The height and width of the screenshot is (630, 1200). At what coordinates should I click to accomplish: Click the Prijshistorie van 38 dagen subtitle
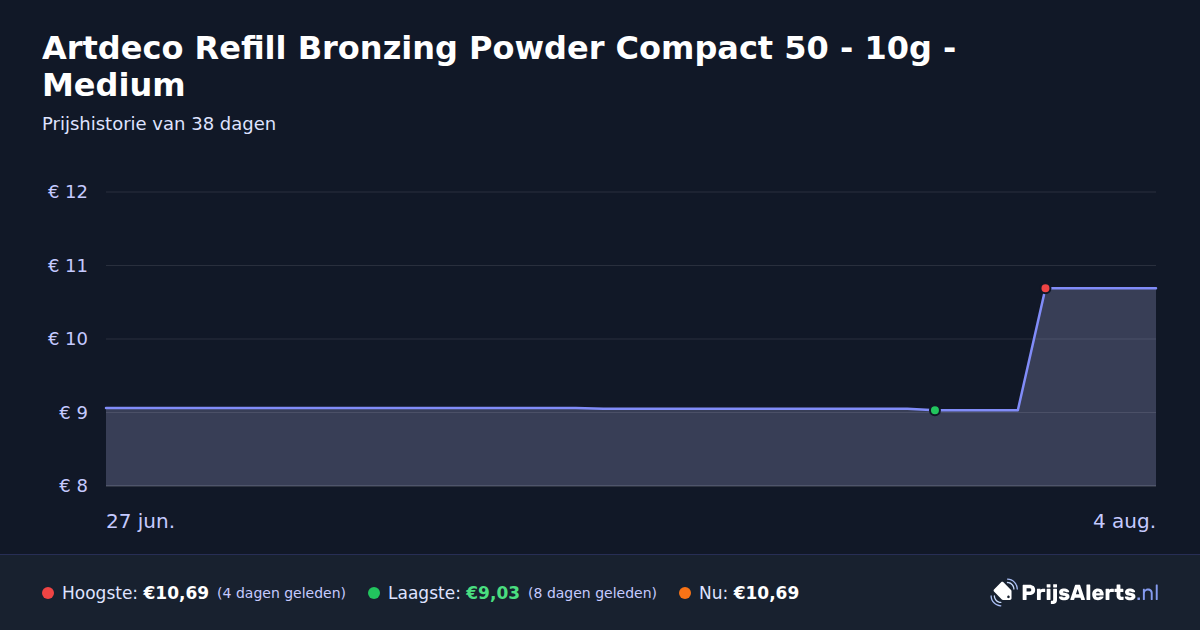(159, 124)
